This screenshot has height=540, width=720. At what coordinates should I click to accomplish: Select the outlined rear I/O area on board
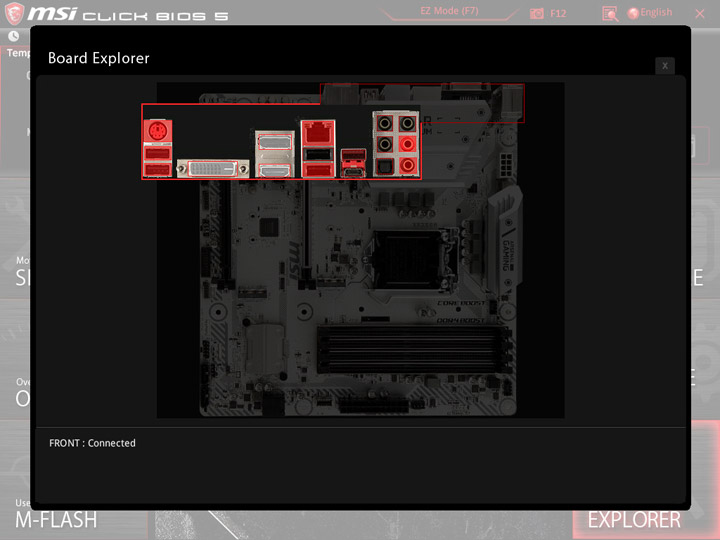422,103
